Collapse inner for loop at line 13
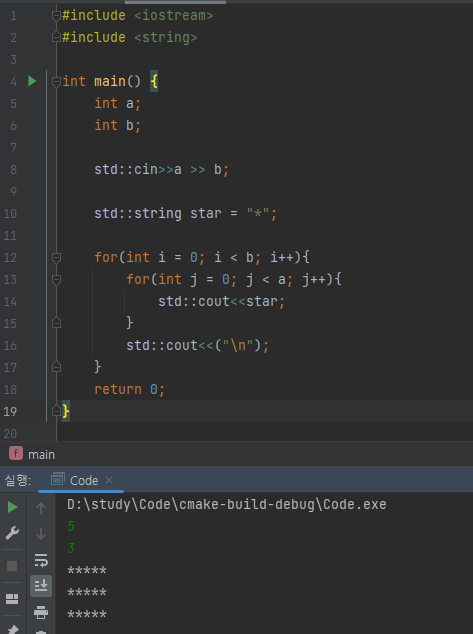 point(56,279)
